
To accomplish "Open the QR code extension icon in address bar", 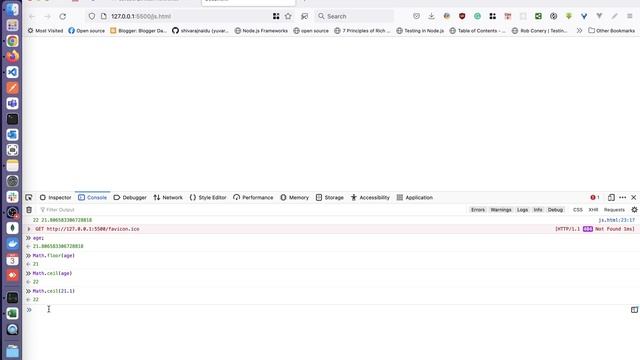I will [x=276, y=16].
